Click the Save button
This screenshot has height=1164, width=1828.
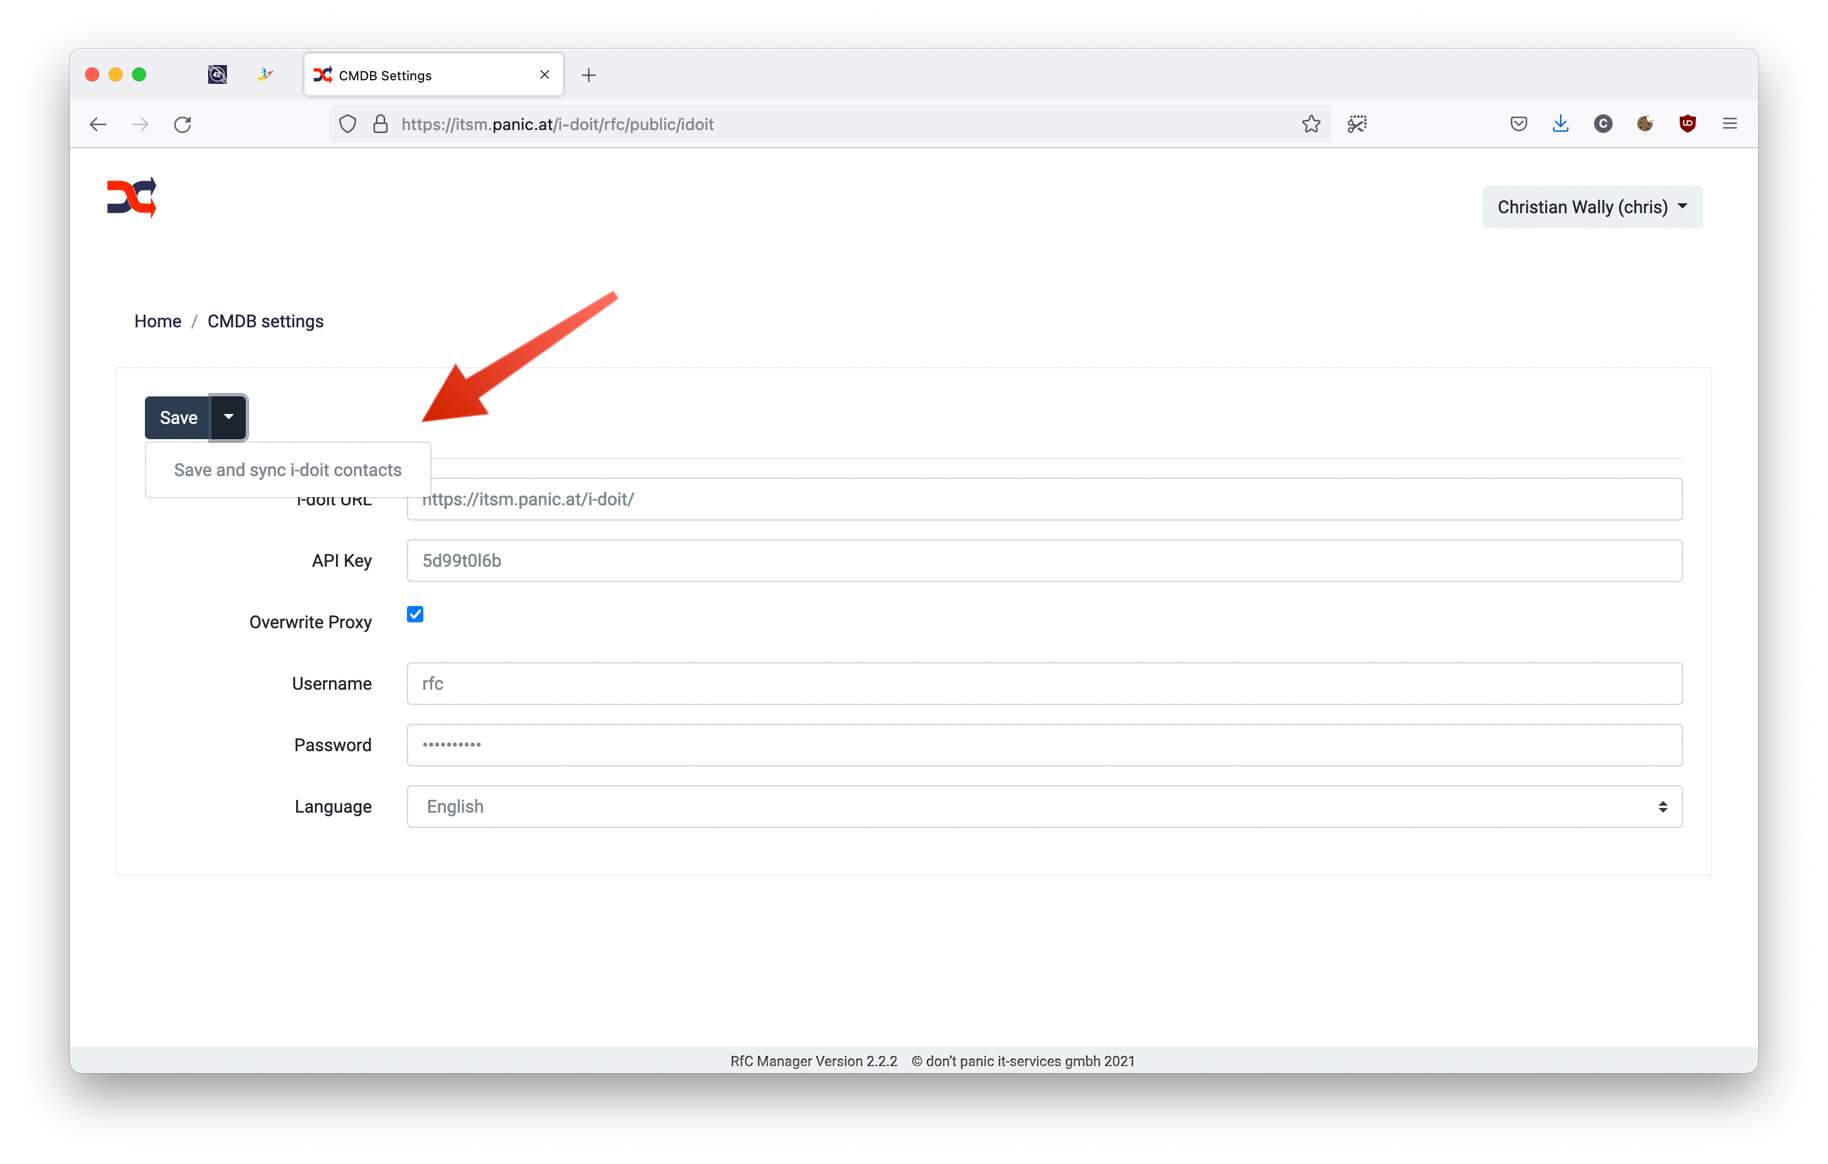[178, 417]
